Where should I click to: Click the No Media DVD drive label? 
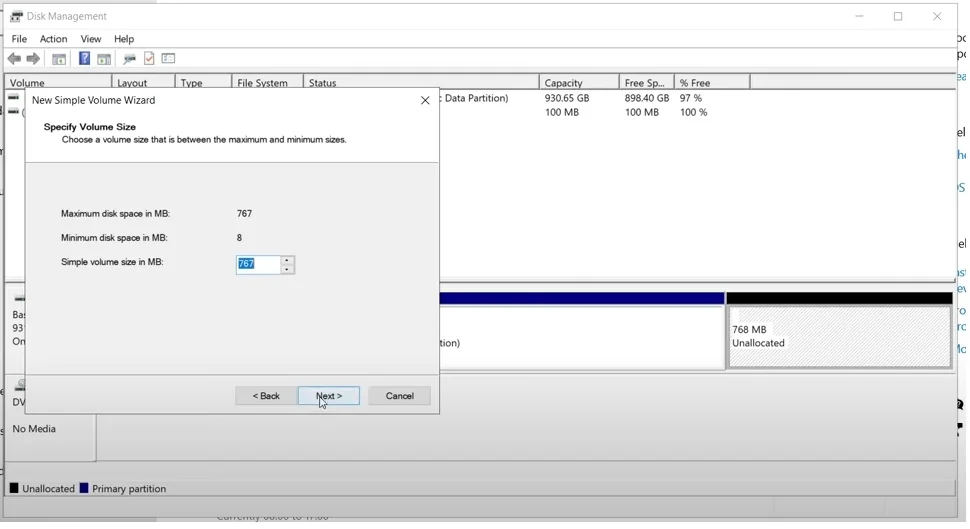[x=34, y=429]
